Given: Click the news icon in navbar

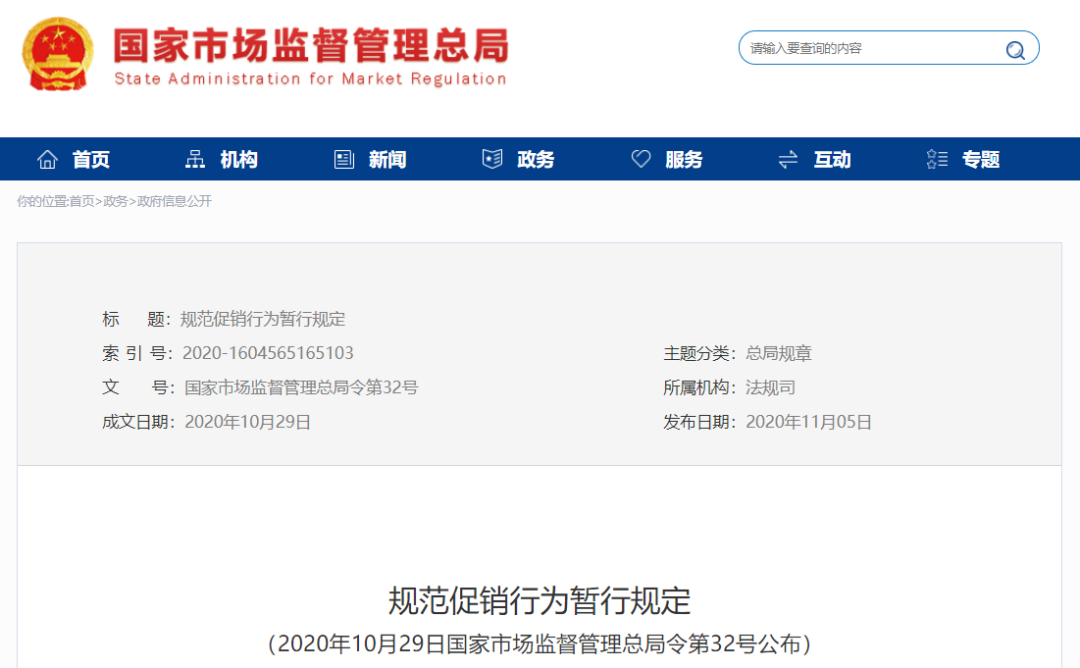Looking at the screenshot, I should click(x=344, y=159).
